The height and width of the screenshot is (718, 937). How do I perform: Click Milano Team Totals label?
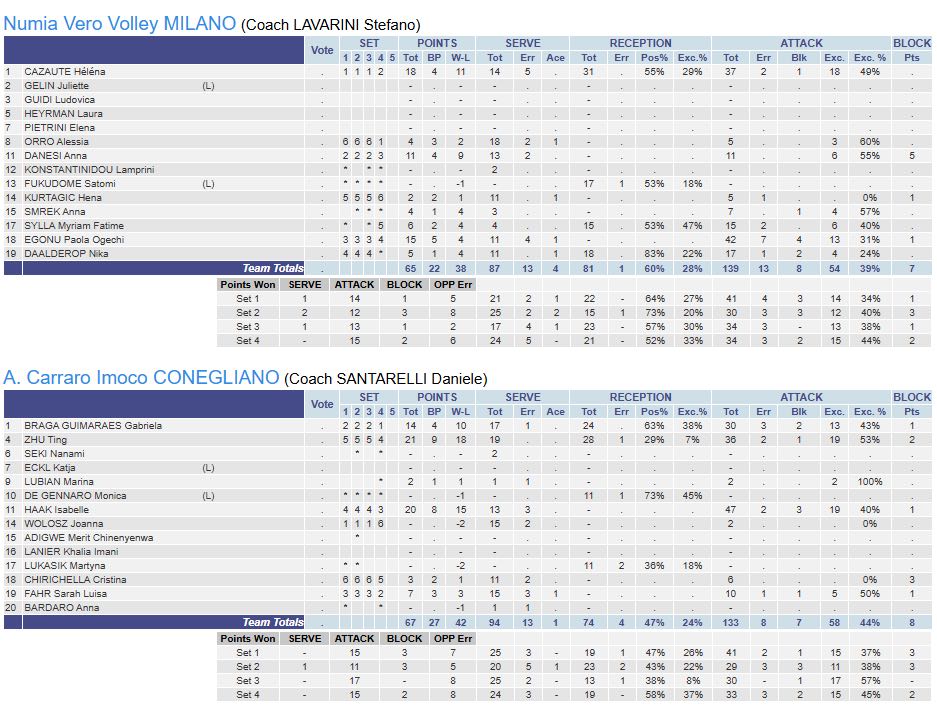(272, 268)
